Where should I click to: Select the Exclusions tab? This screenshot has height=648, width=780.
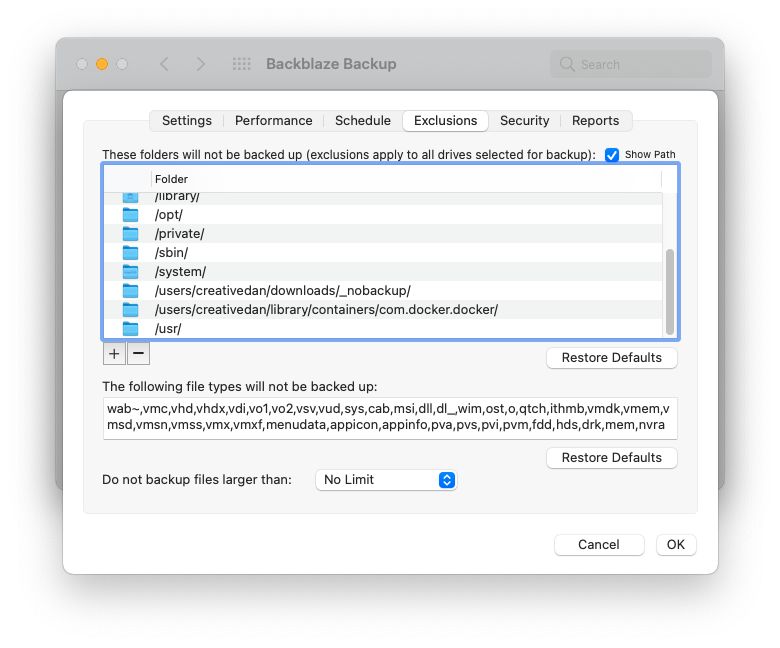tap(445, 121)
